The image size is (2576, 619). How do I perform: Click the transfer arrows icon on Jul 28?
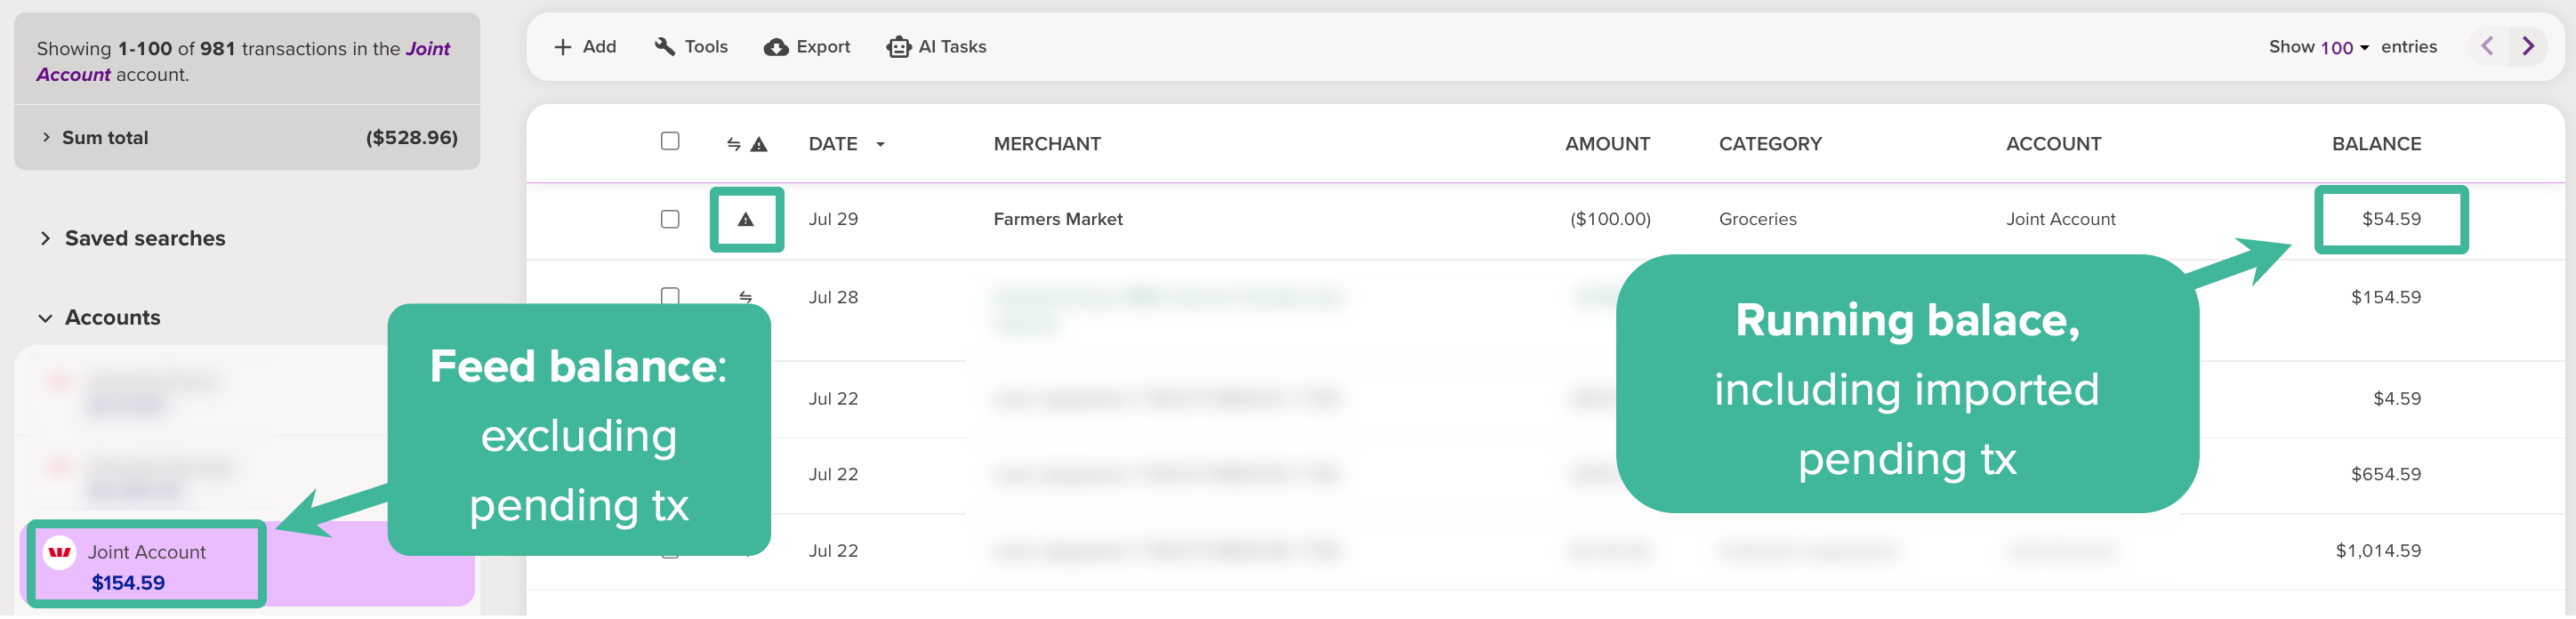pyautogui.click(x=746, y=297)
